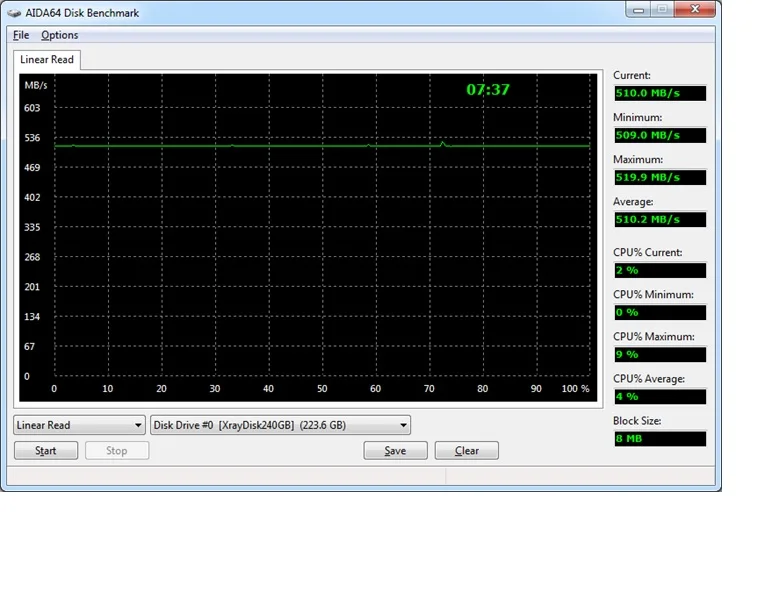Save the benchmark results
Viewport: 768px width, 614px height.
coord(395,450)
